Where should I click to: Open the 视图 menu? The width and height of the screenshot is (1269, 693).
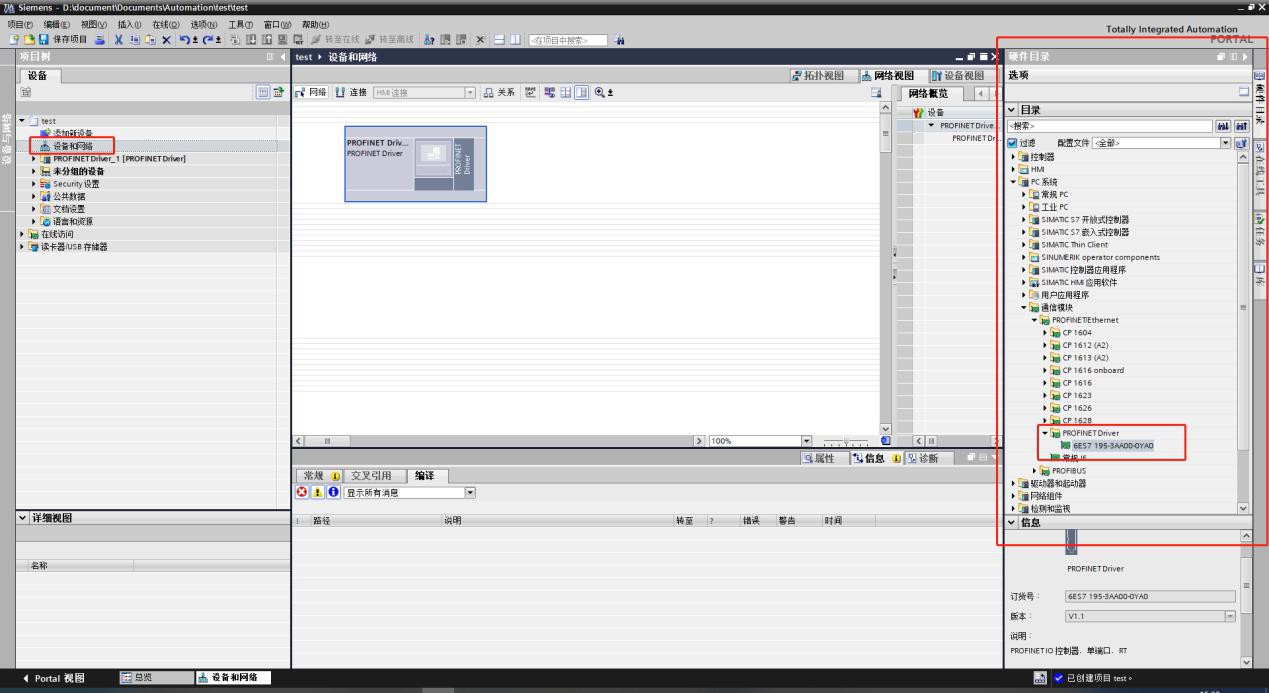point(94,24)
